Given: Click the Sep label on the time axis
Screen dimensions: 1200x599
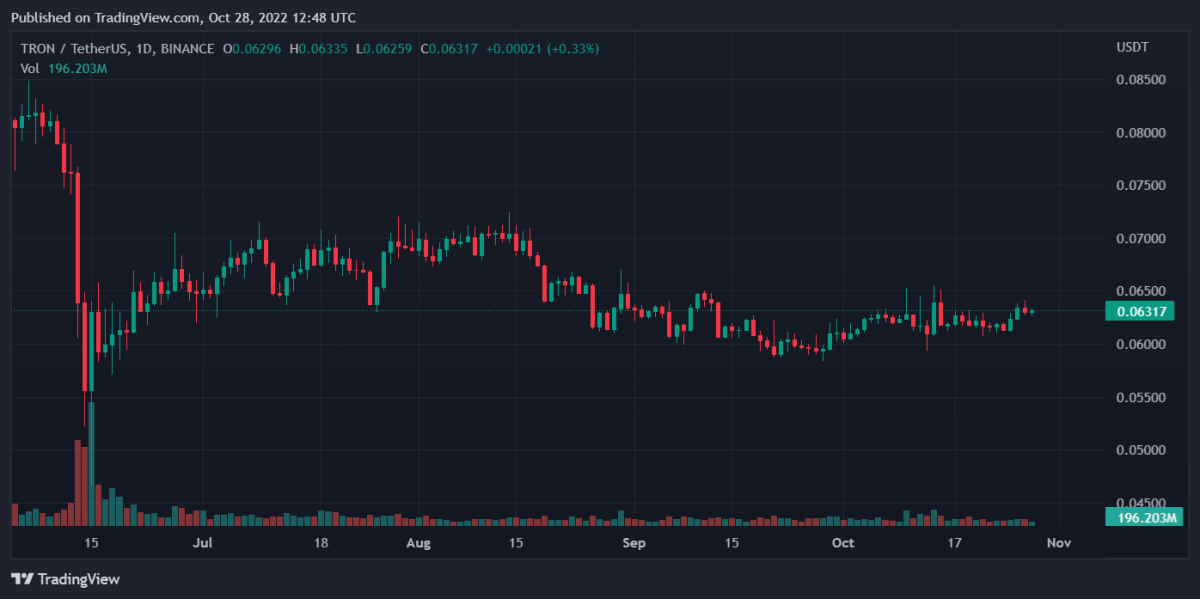Looking at the screenshot, I should [633, 543].
